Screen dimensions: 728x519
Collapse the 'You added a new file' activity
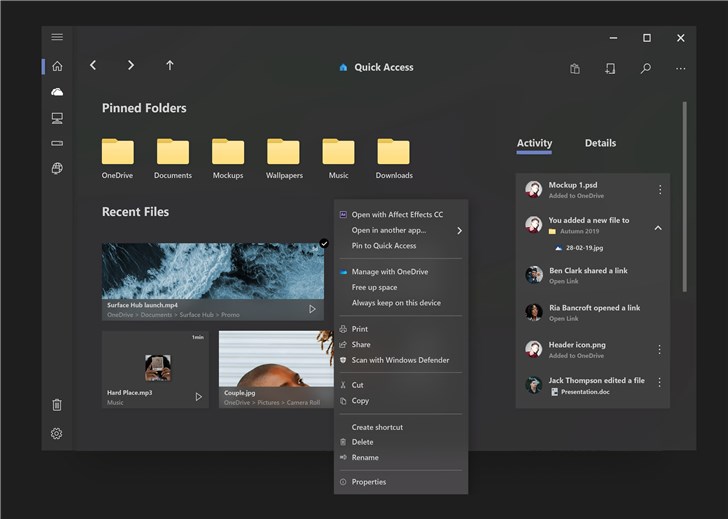click(657, 228)
